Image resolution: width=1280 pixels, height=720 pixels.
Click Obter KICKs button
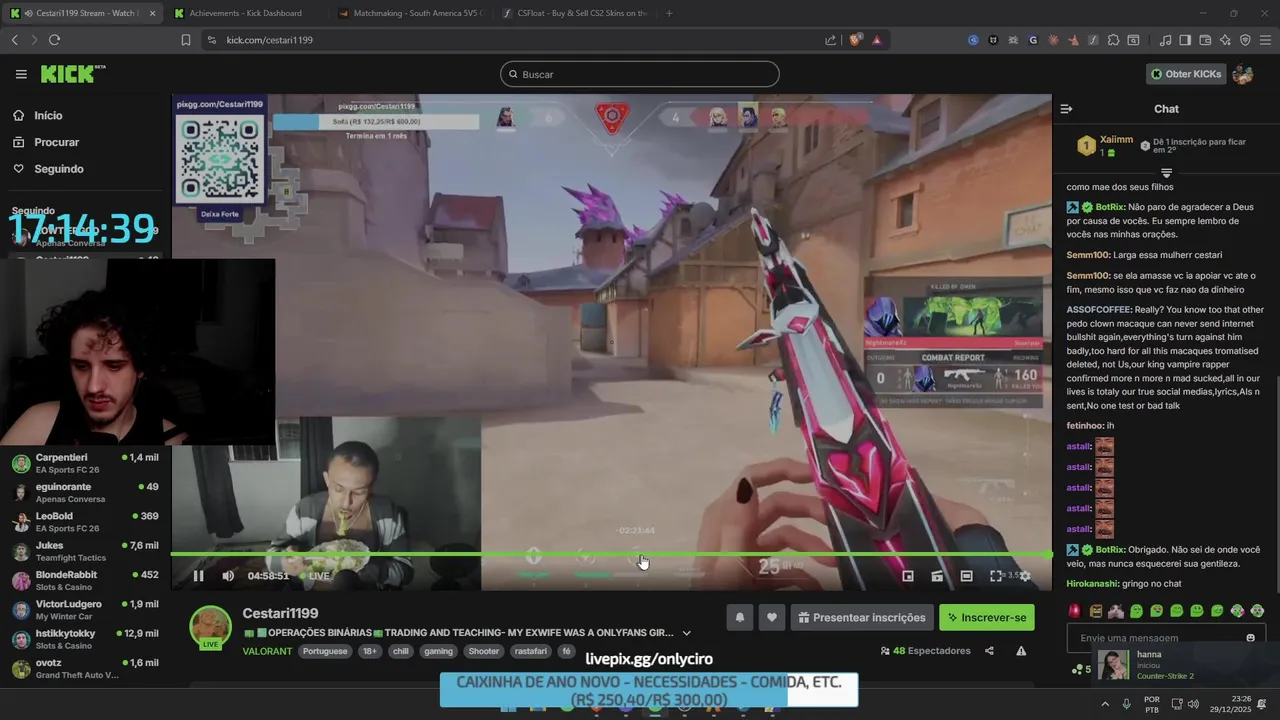click(1185, 74)
